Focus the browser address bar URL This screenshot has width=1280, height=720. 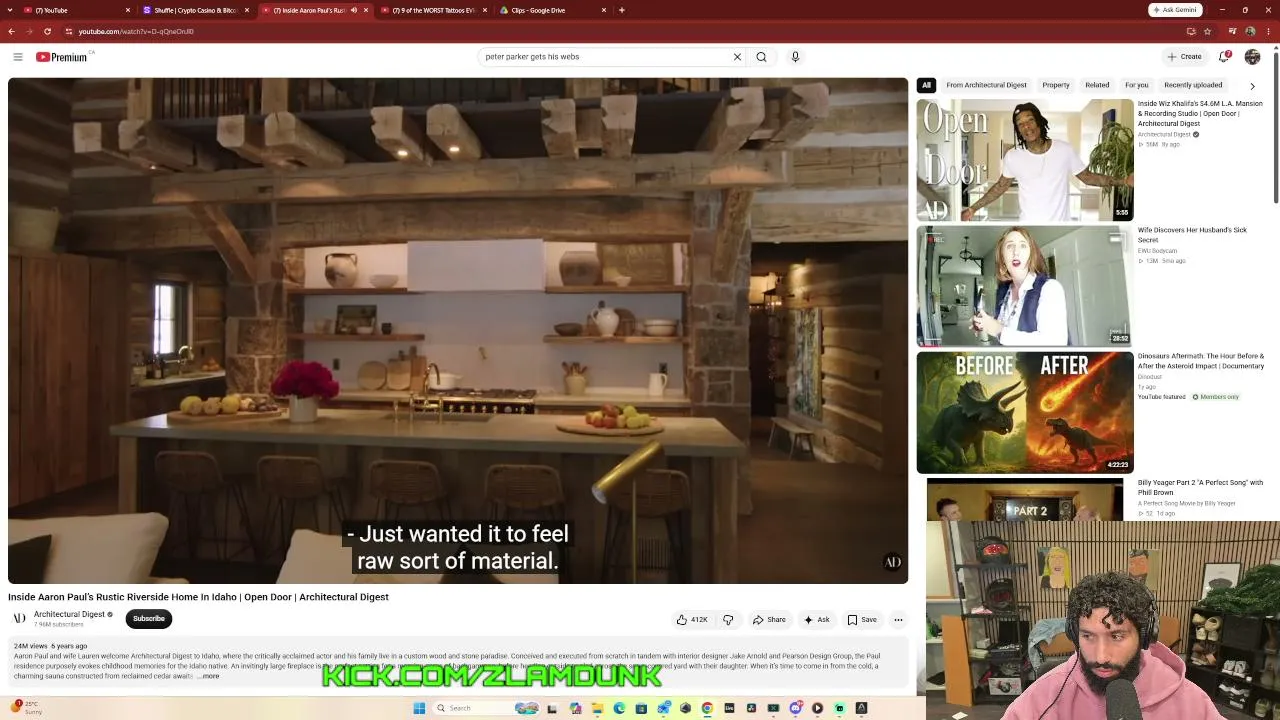click(136, 31)
